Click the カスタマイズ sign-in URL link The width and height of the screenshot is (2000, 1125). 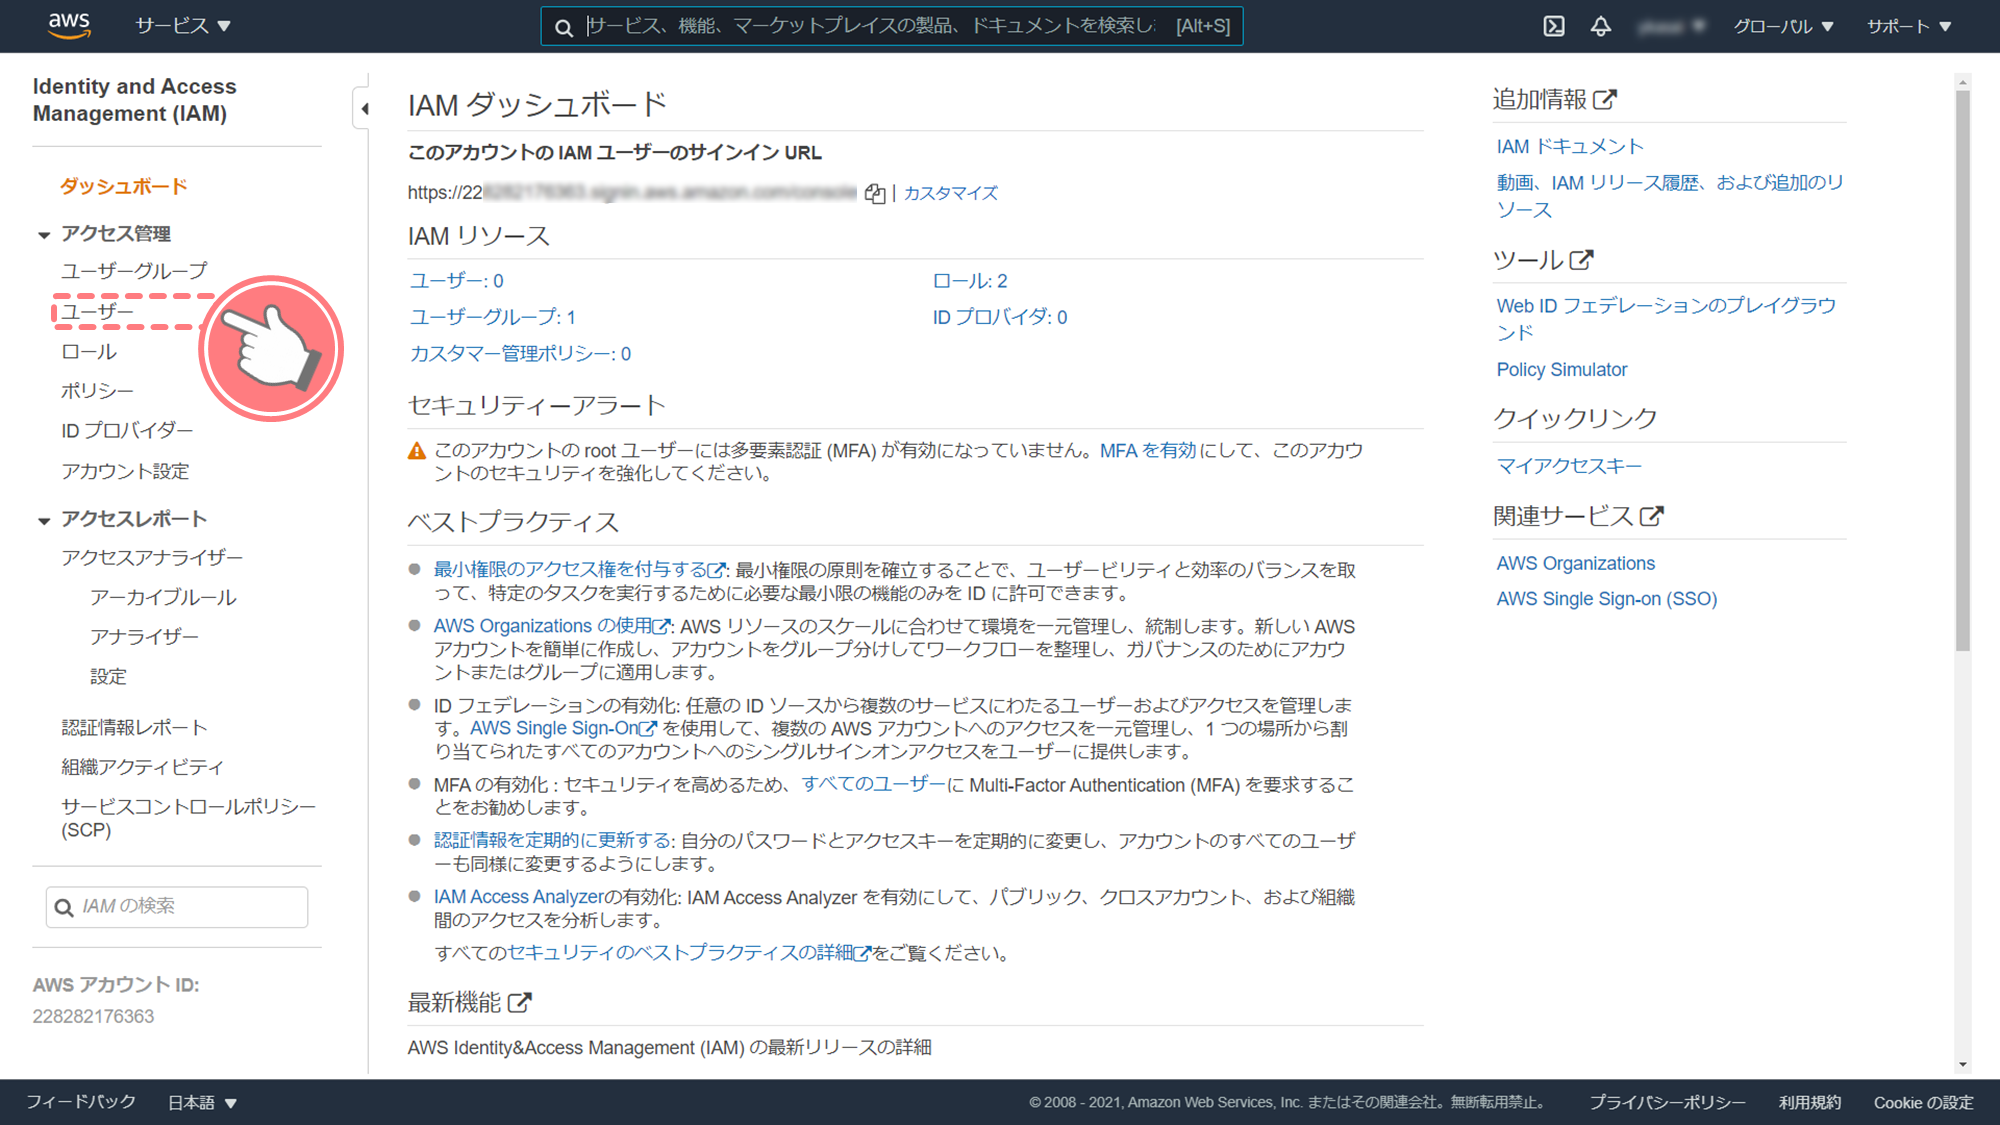tap(950, 193)
